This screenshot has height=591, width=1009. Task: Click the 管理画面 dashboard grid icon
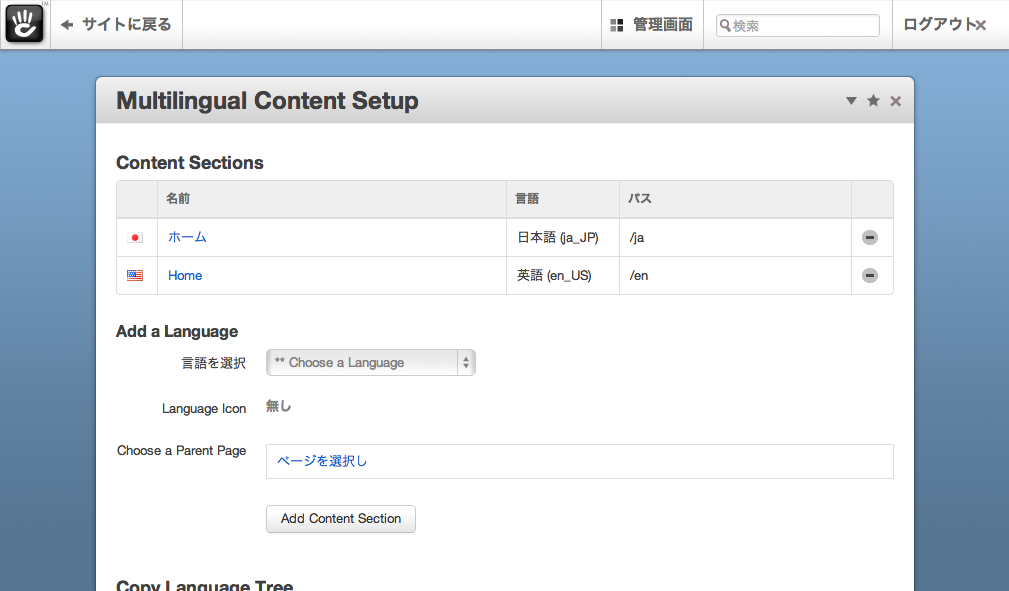[617, 25]
